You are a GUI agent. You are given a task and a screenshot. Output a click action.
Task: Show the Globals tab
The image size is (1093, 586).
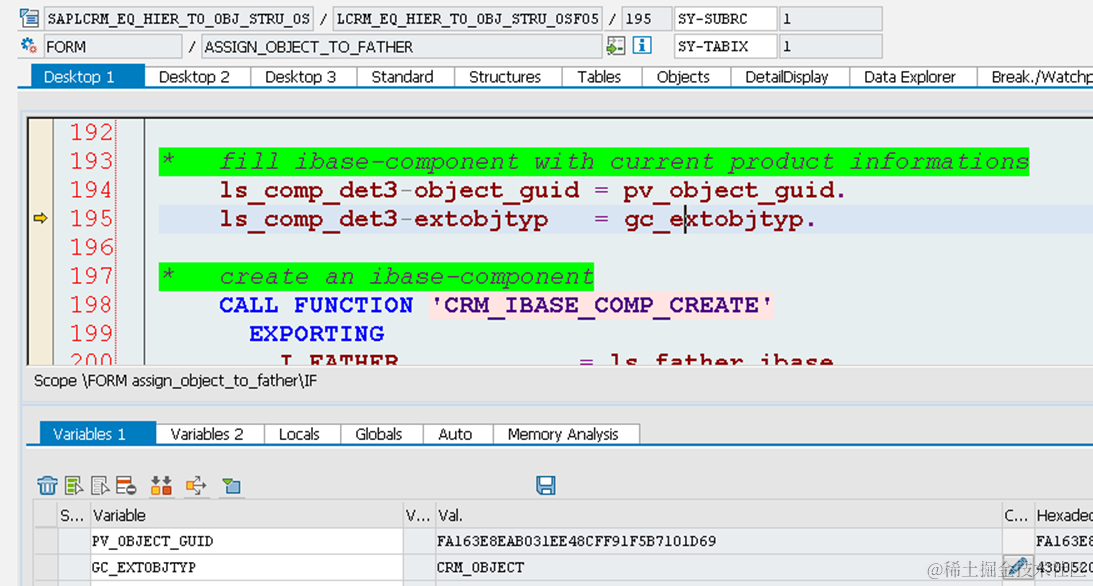pos(379,434)
